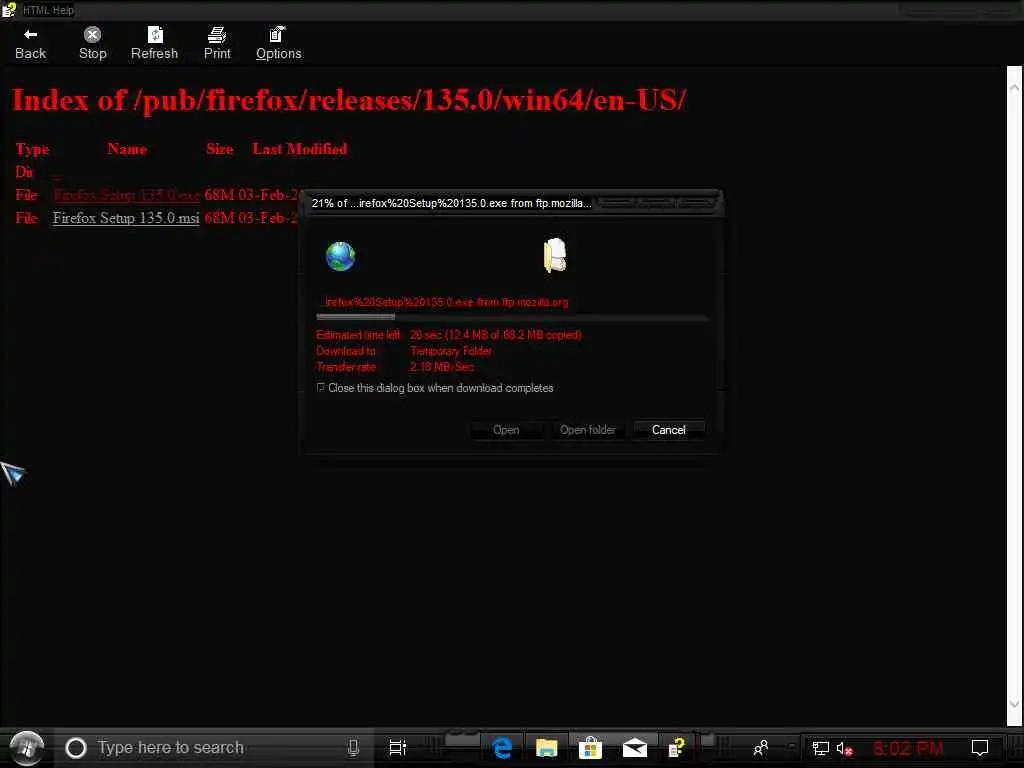Click the muted volume tray icon

point(844,748)
